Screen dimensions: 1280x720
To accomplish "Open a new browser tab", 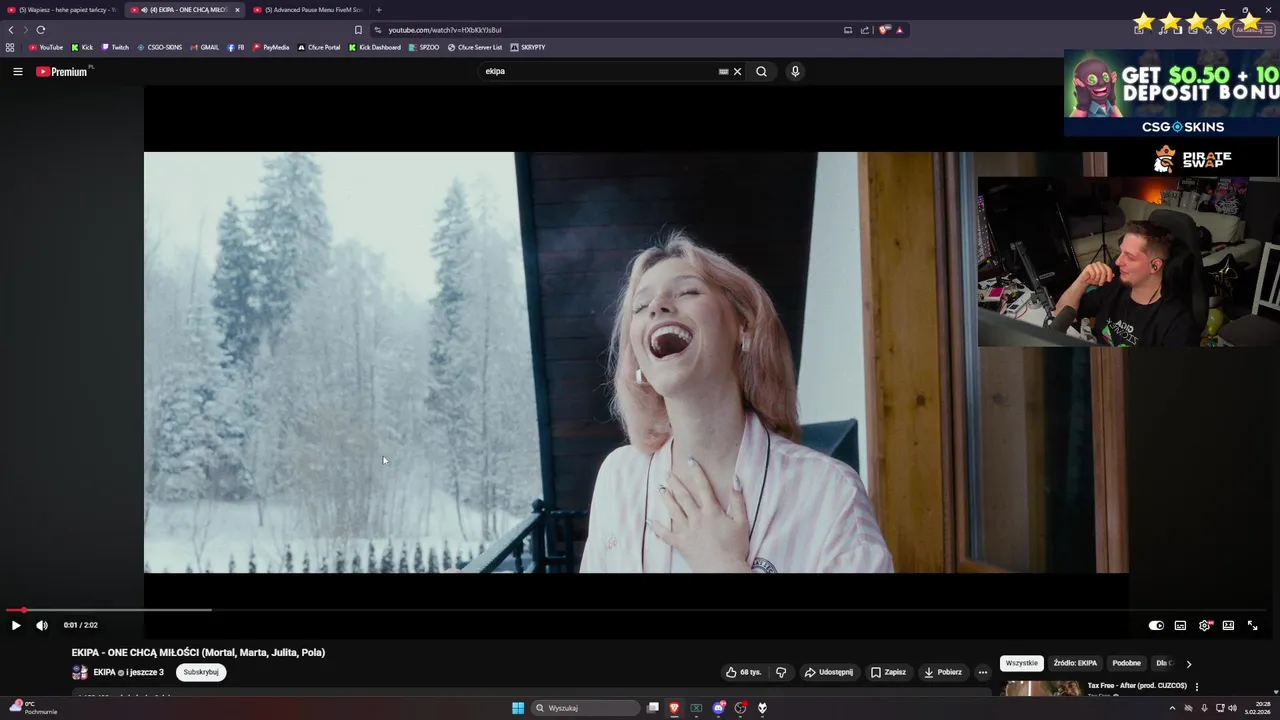I will coord(378,10).
